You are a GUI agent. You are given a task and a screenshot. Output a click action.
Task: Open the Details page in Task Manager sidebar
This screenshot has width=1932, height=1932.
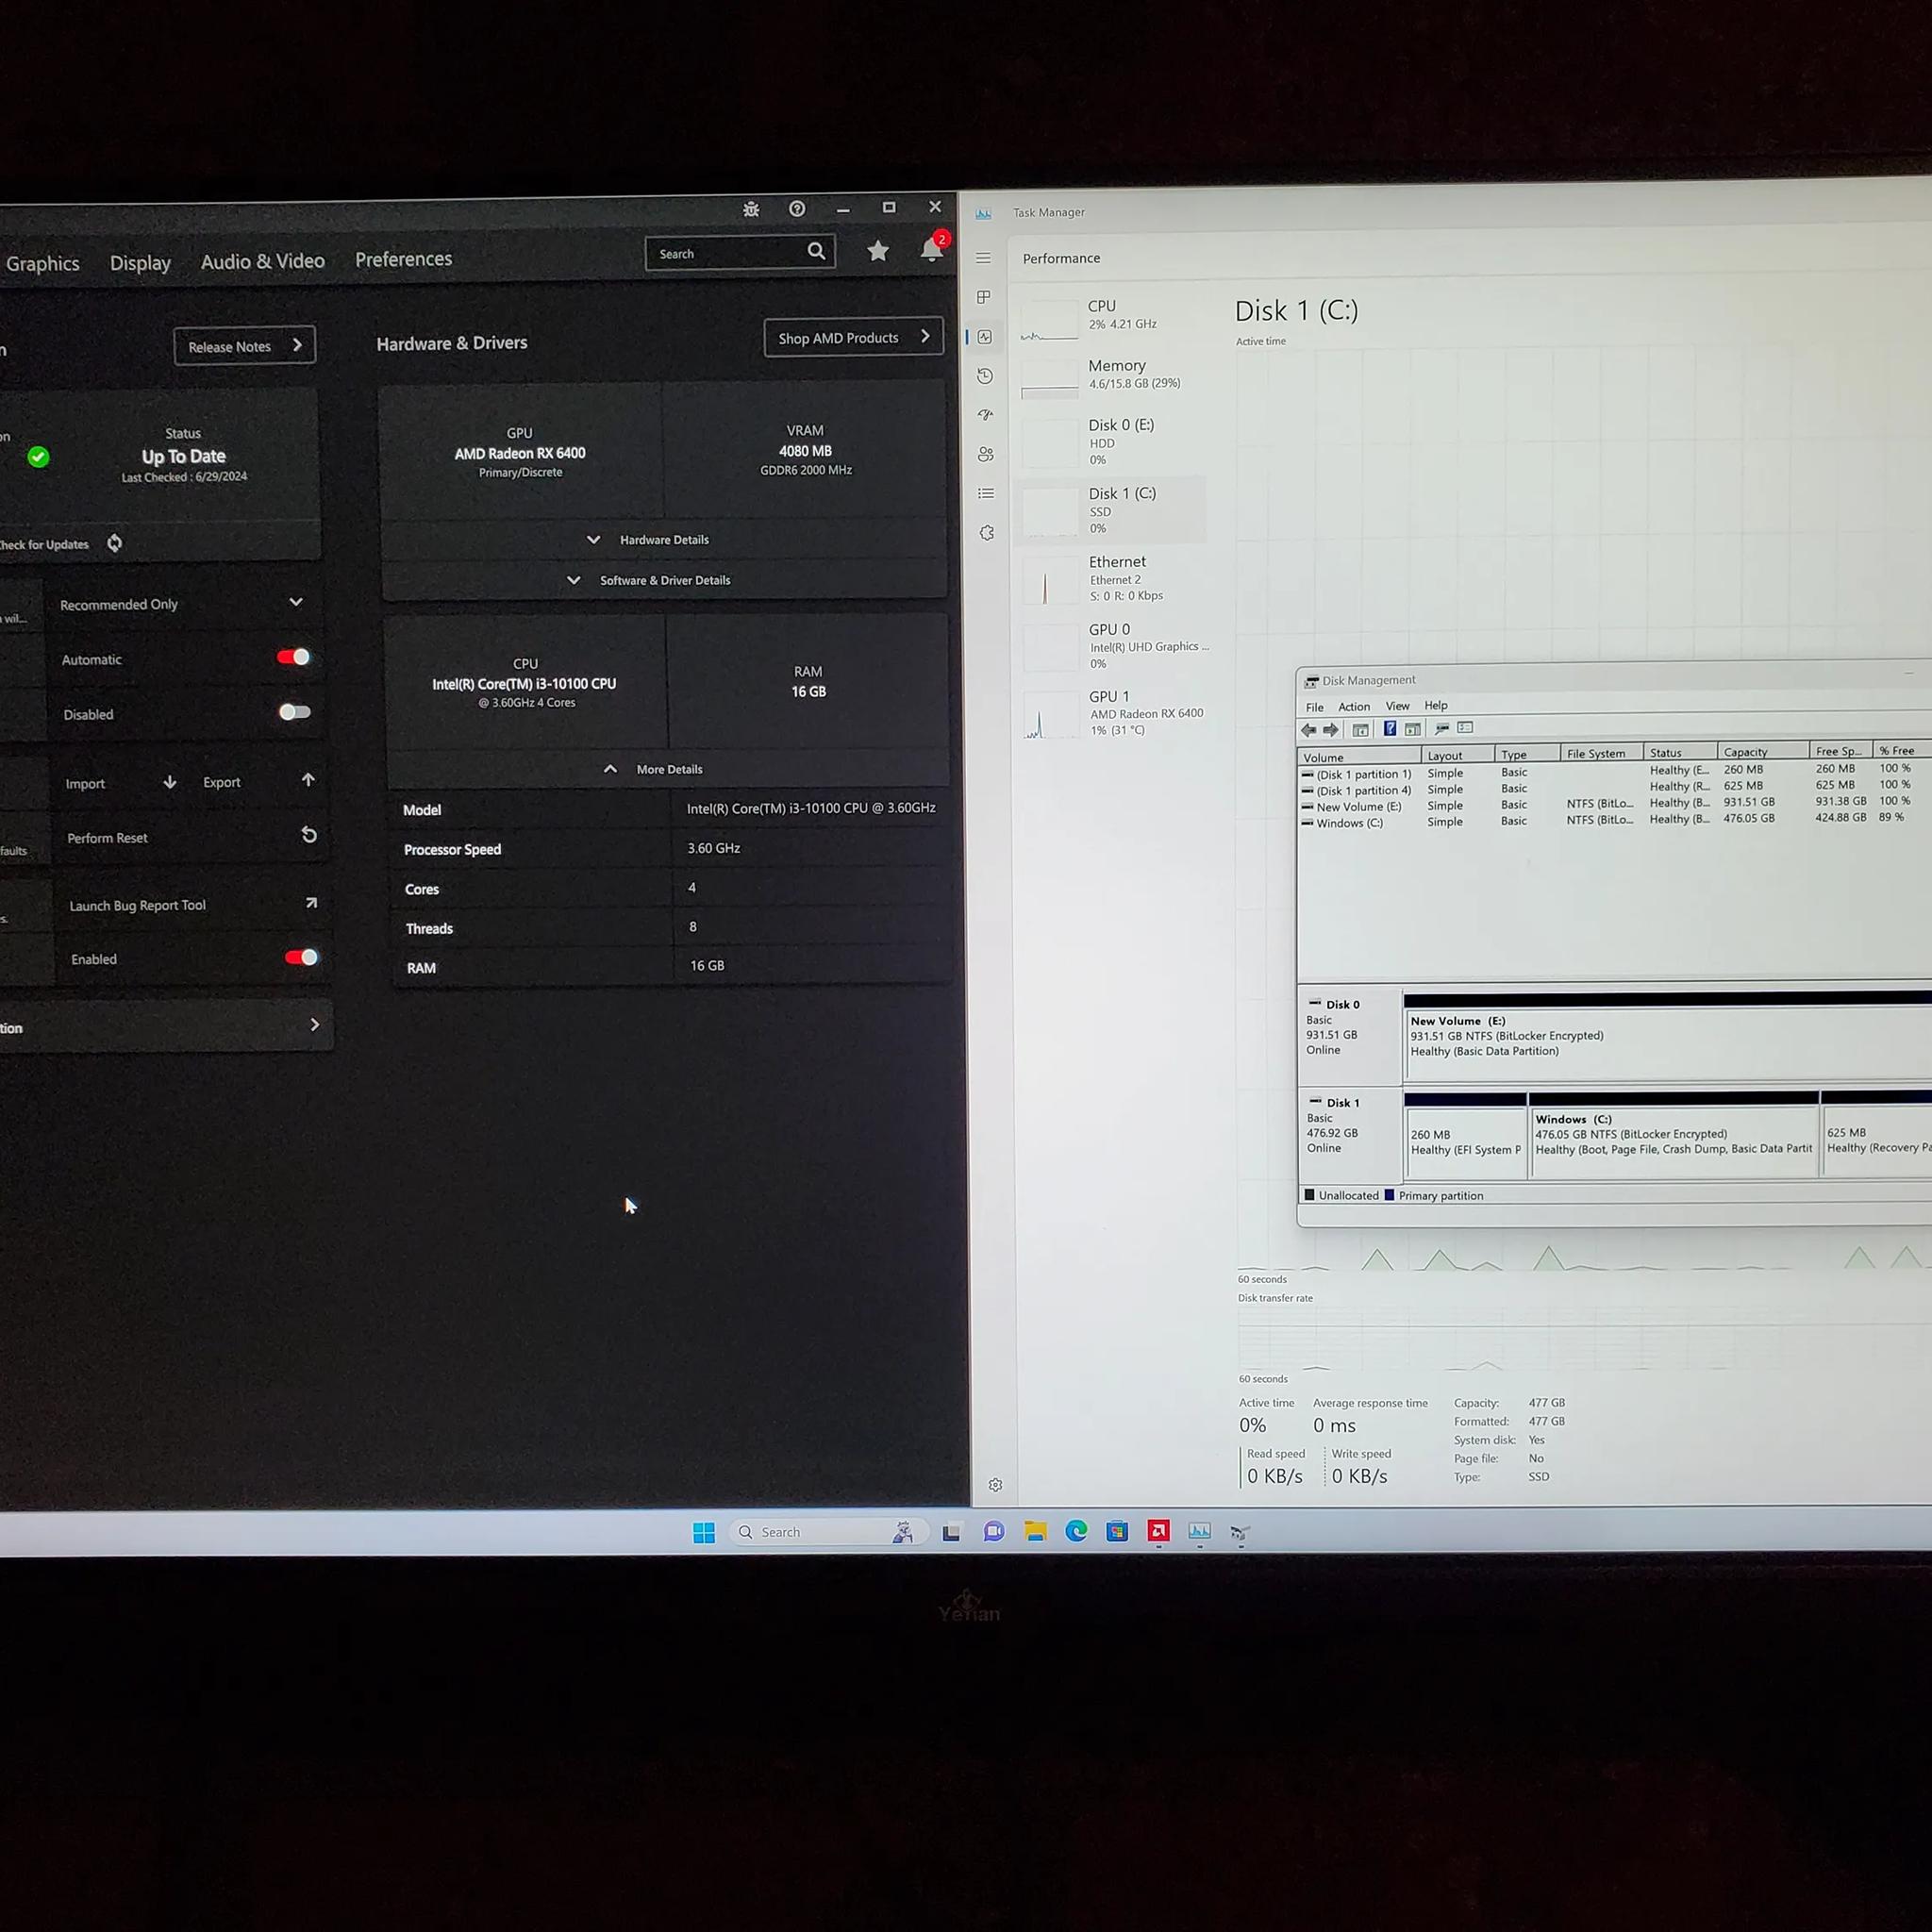(986, 493)
